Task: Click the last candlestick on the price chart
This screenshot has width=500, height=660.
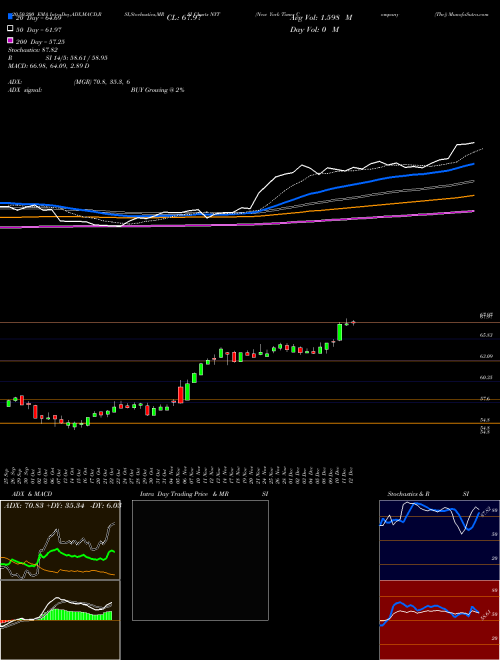Action: tap(353, 323)
